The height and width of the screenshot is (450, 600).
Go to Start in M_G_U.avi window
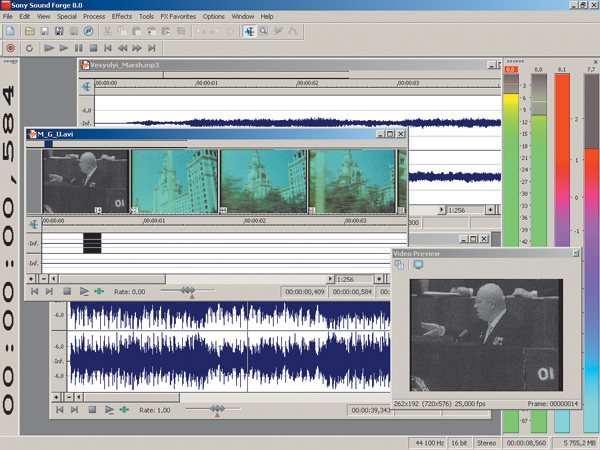coord(34,292)
